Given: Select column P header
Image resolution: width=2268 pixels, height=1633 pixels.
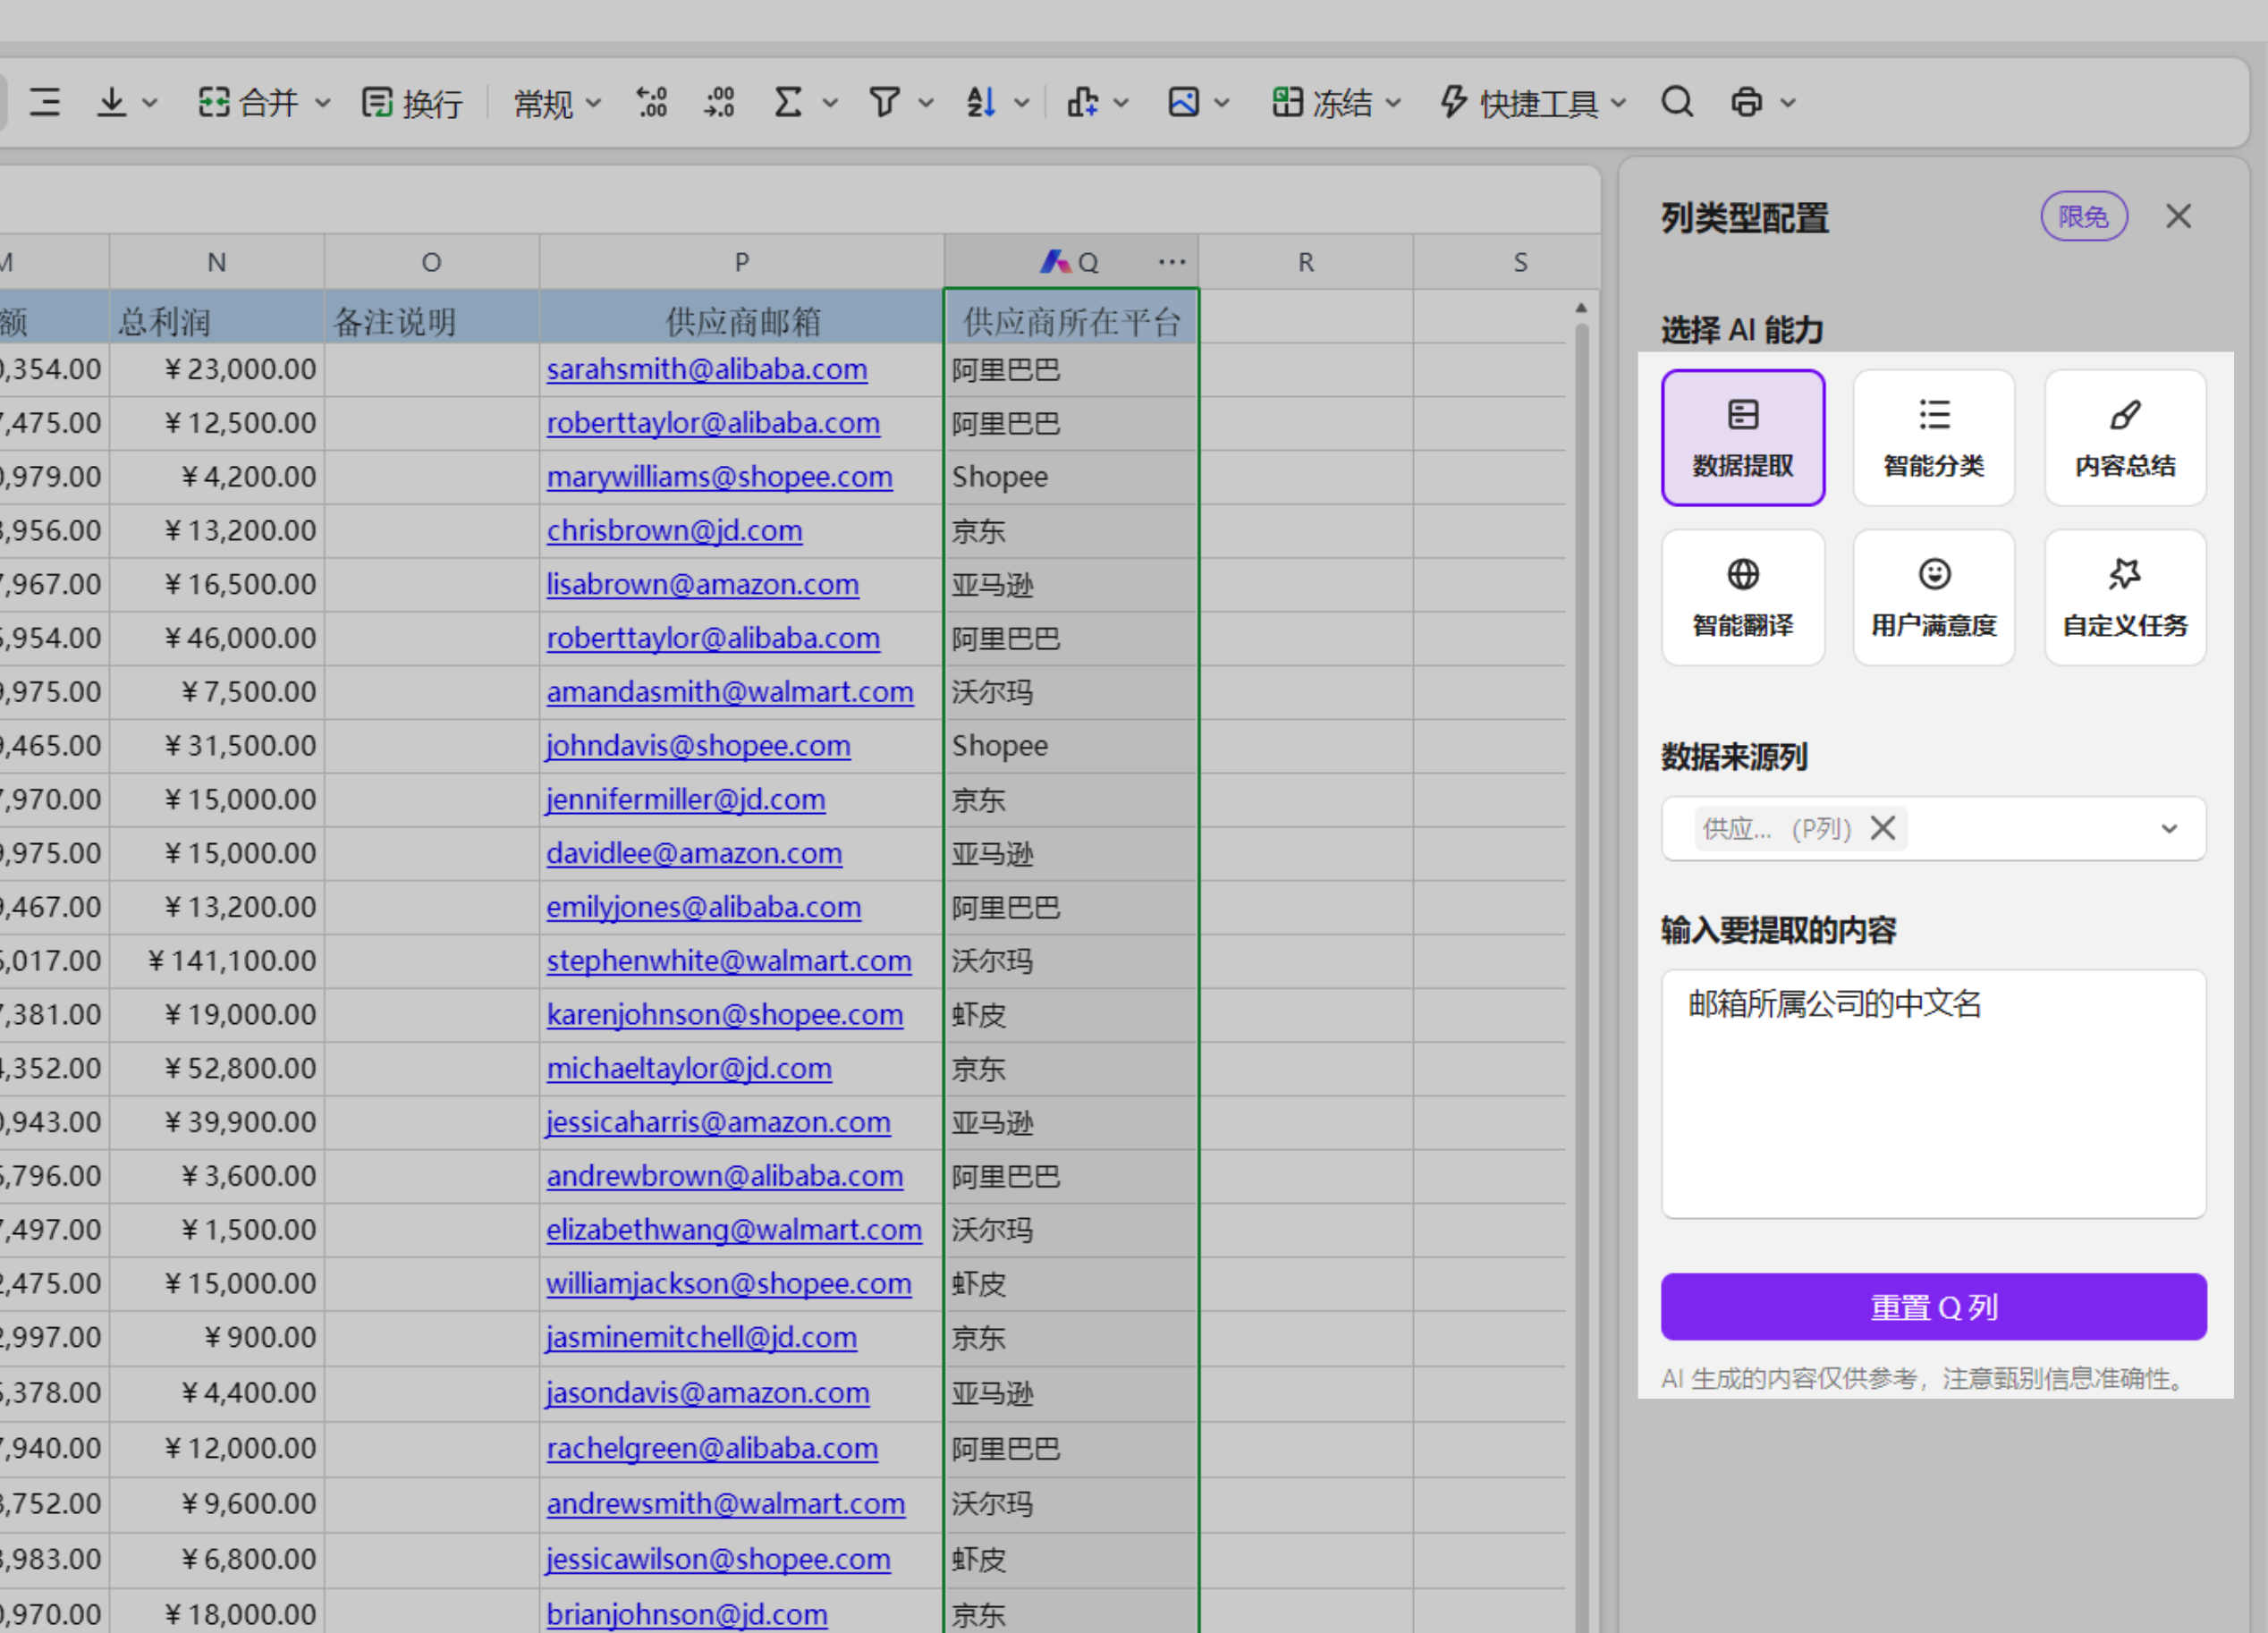Looking at the screenshot, I should pos(741,262).
